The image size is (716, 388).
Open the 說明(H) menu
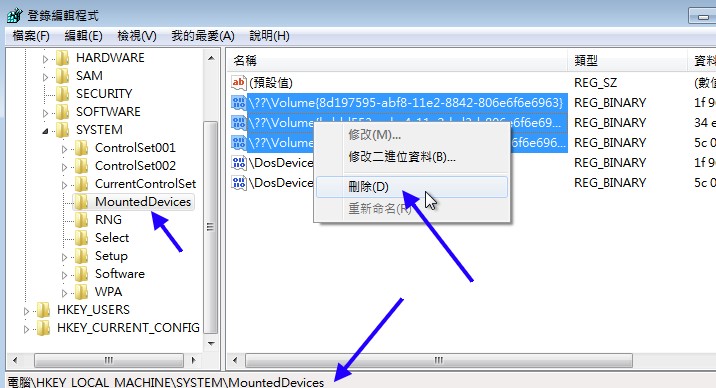269,36
